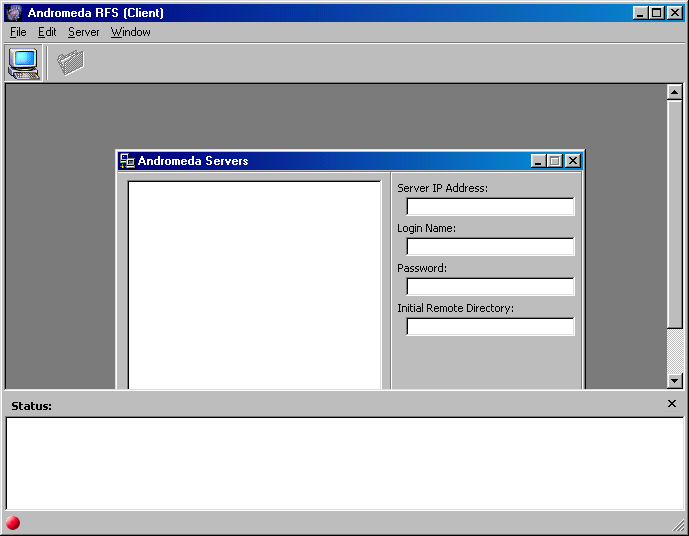Open the Window menu
This screenshot has height=536, width=689.
[130, 32]
